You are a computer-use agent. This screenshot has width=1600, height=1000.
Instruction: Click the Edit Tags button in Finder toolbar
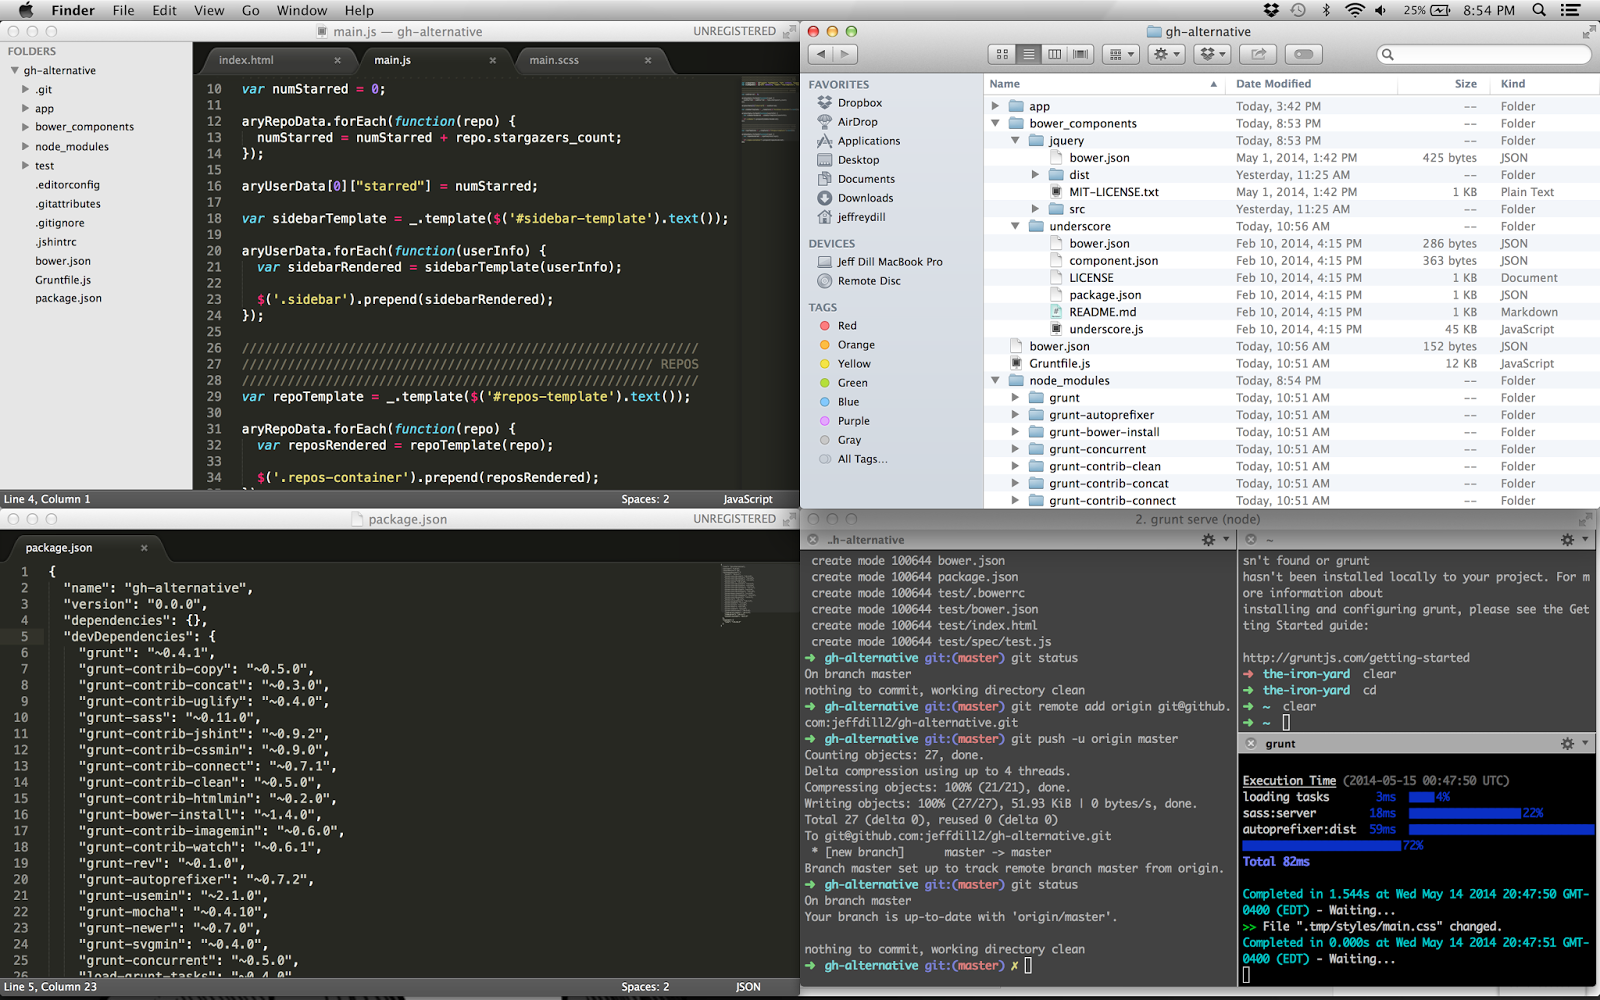[x=1304, y=54]
